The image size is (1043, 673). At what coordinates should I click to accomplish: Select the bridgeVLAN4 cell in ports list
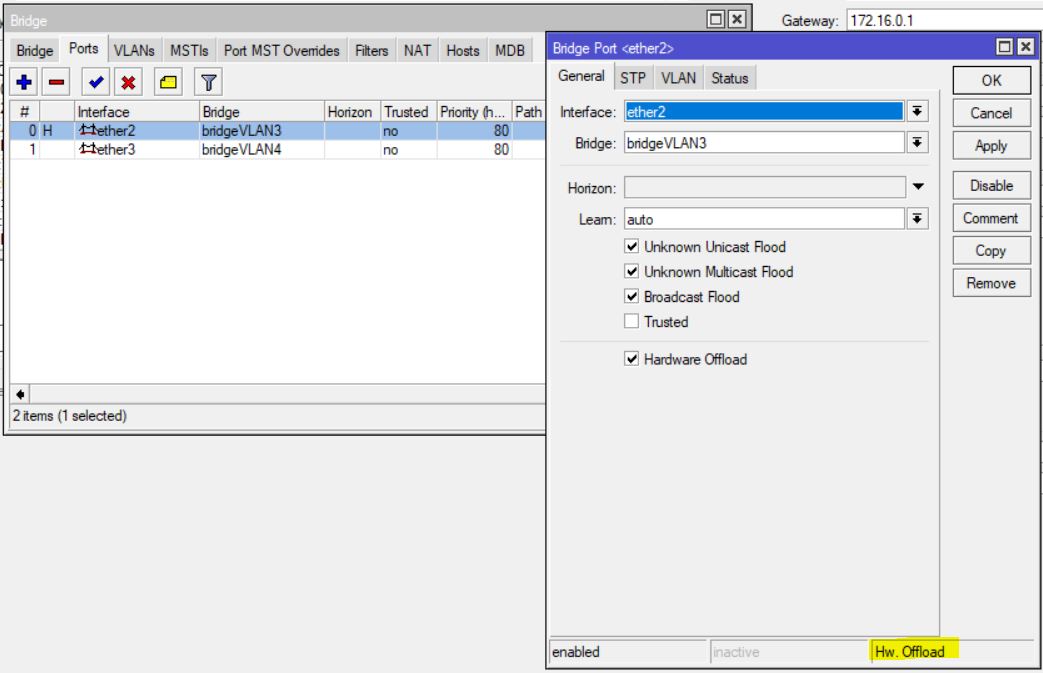click(x=262, y=149)
